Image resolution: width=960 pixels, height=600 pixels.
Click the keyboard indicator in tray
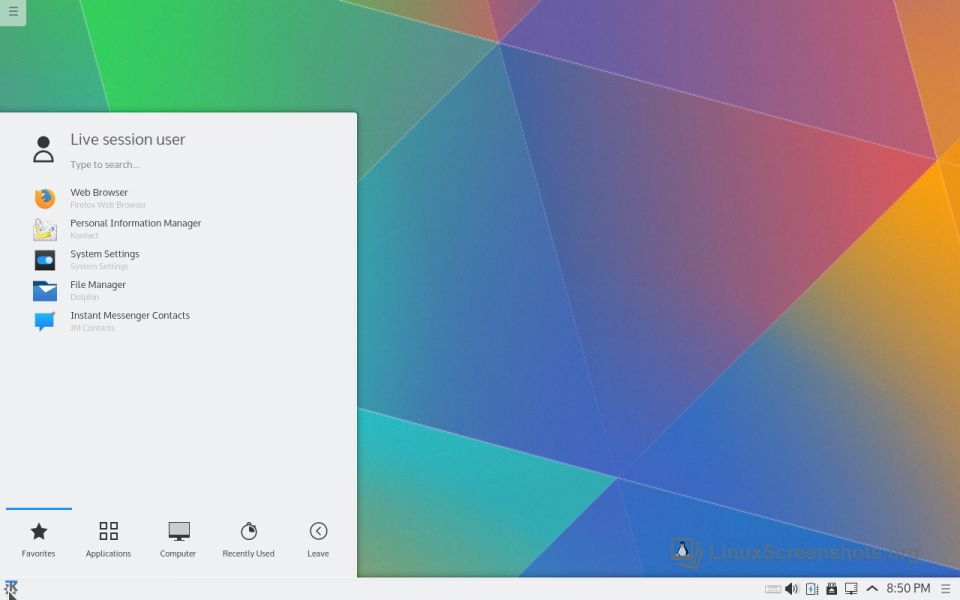[772, 589]
